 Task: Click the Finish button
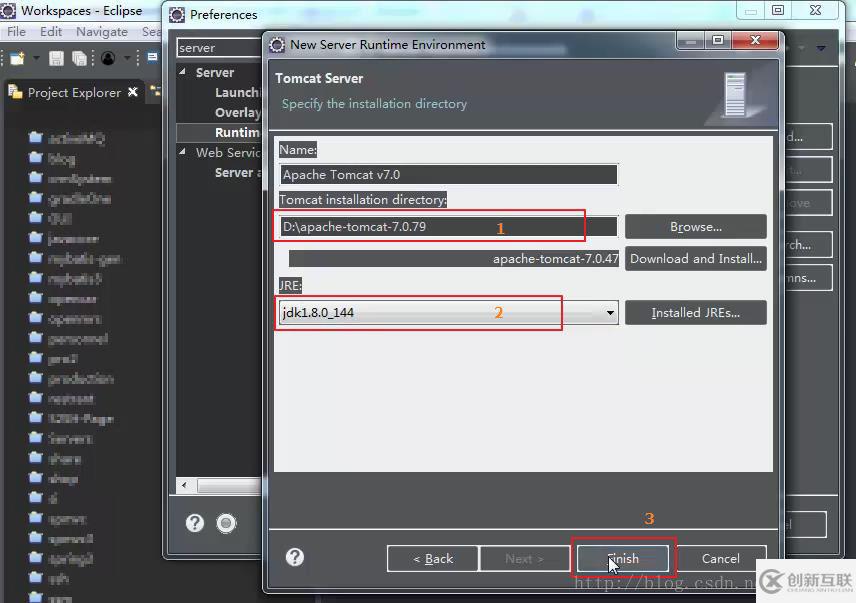click(623, 559)
